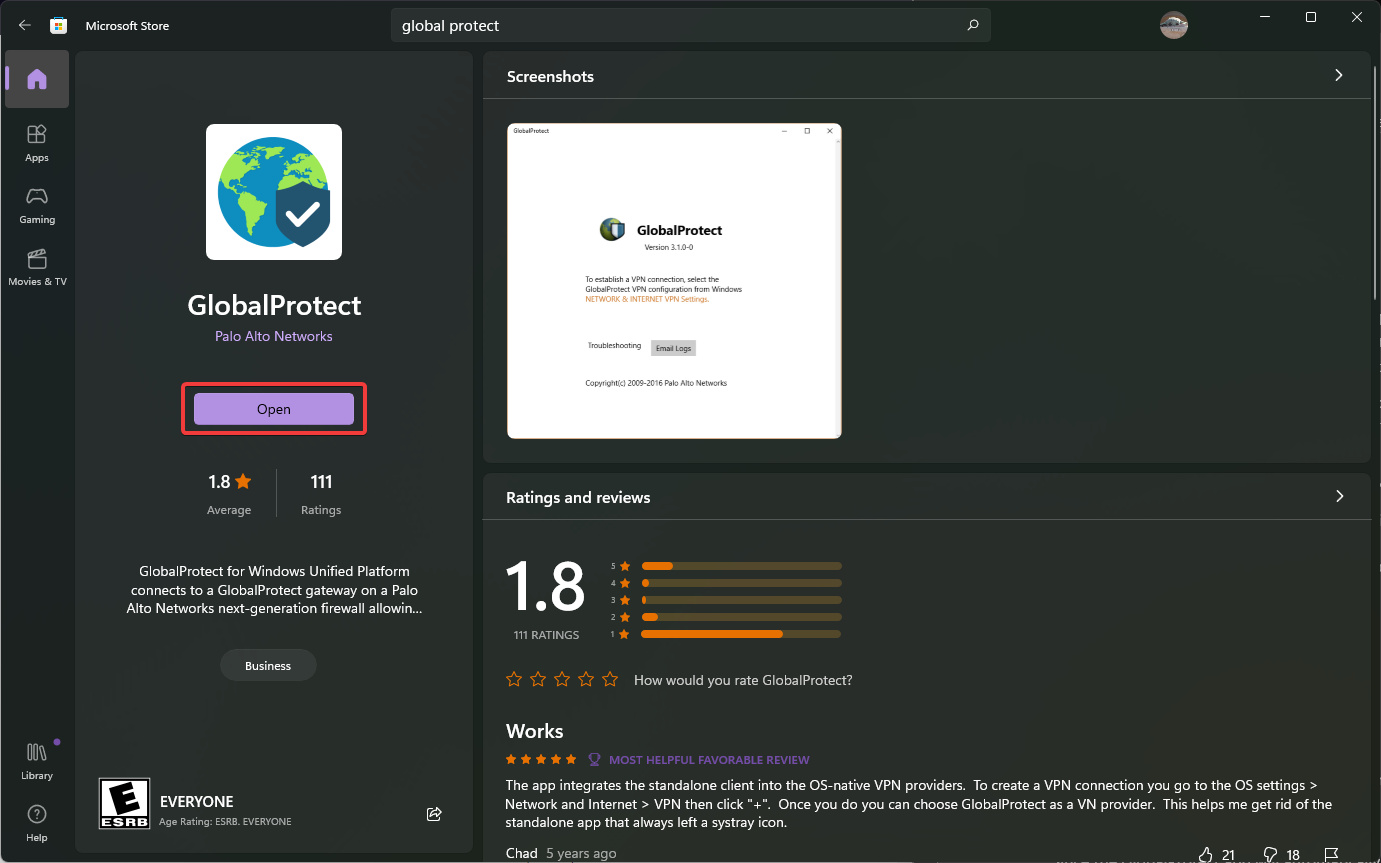Open the Library
Image resolution: width=1381 pixels, height=863 pixels.
37,761
